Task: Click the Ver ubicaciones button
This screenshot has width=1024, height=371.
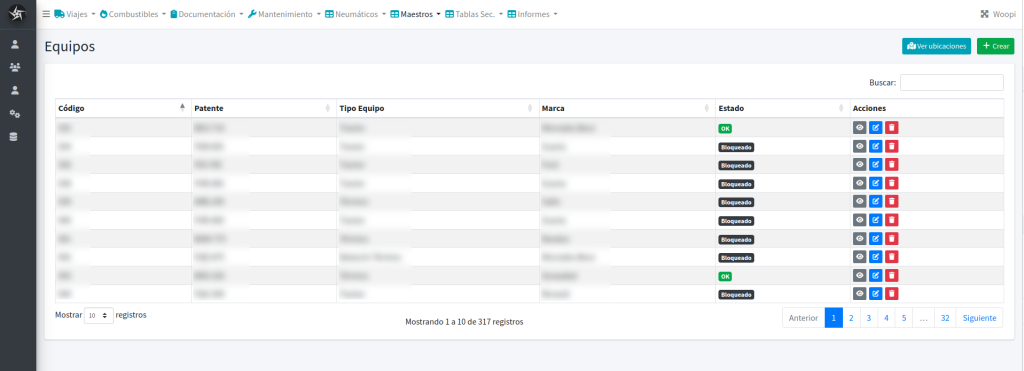Action: (x=936, y=46)
